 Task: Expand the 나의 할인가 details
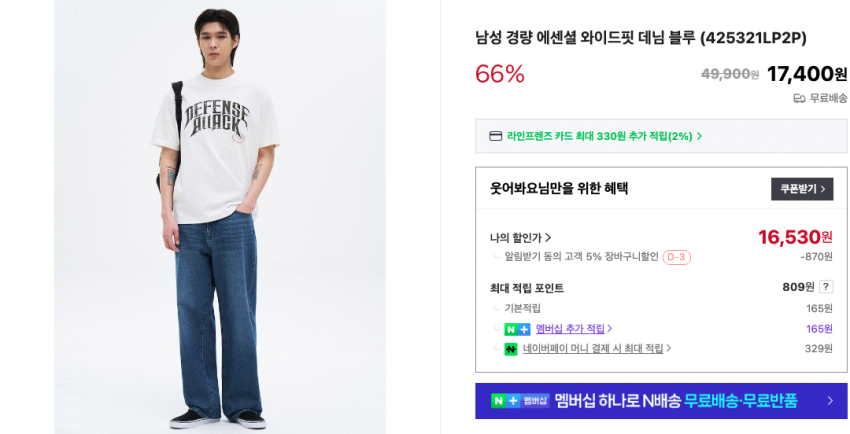point(520,238)
